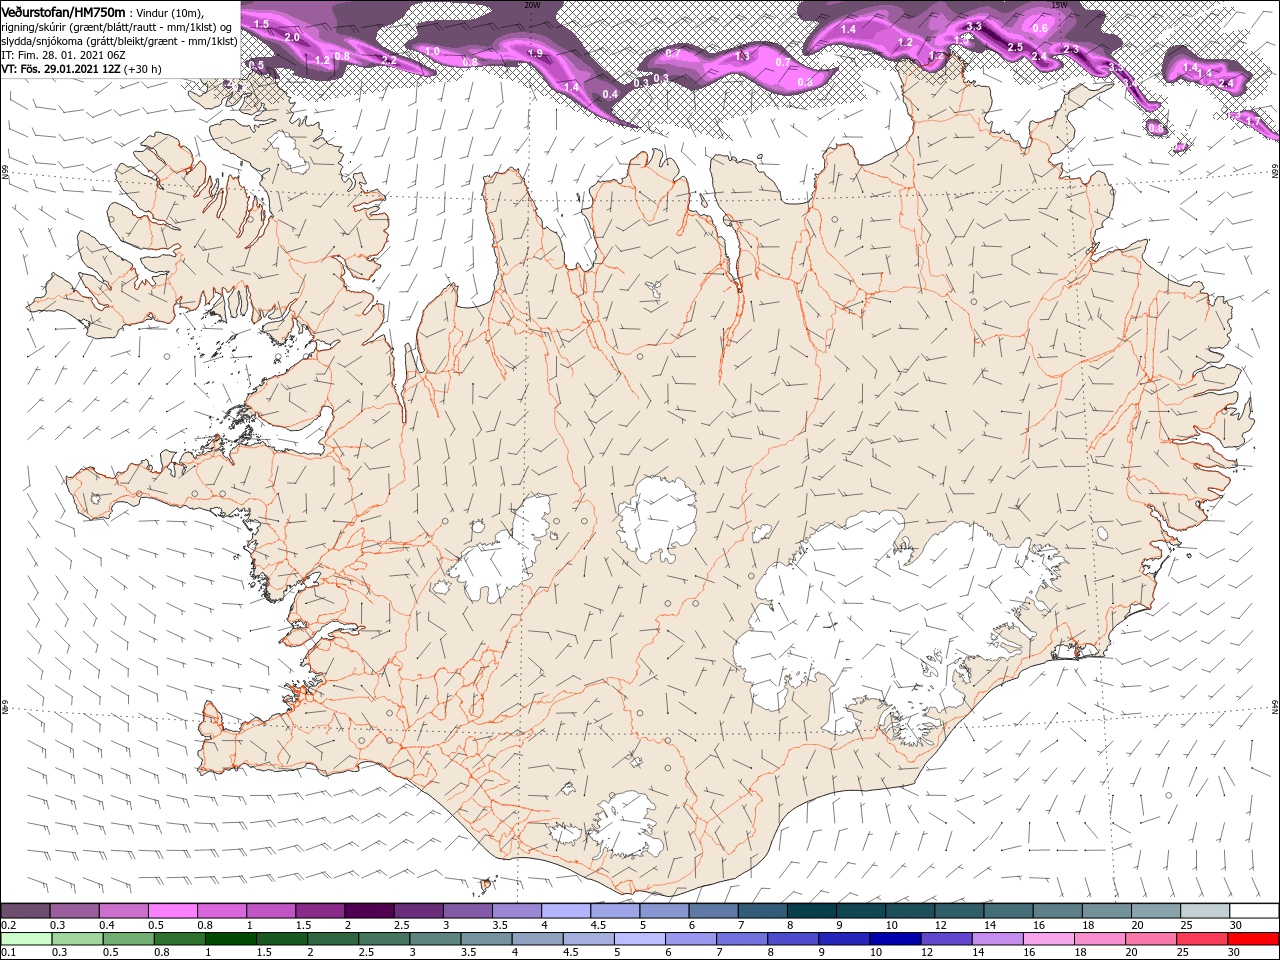Click the 'IT: Fim. 28. 01. 2021 06Z' line
Image resolution: width=1280 pixels, height=960 pixels.
(63, 55)
